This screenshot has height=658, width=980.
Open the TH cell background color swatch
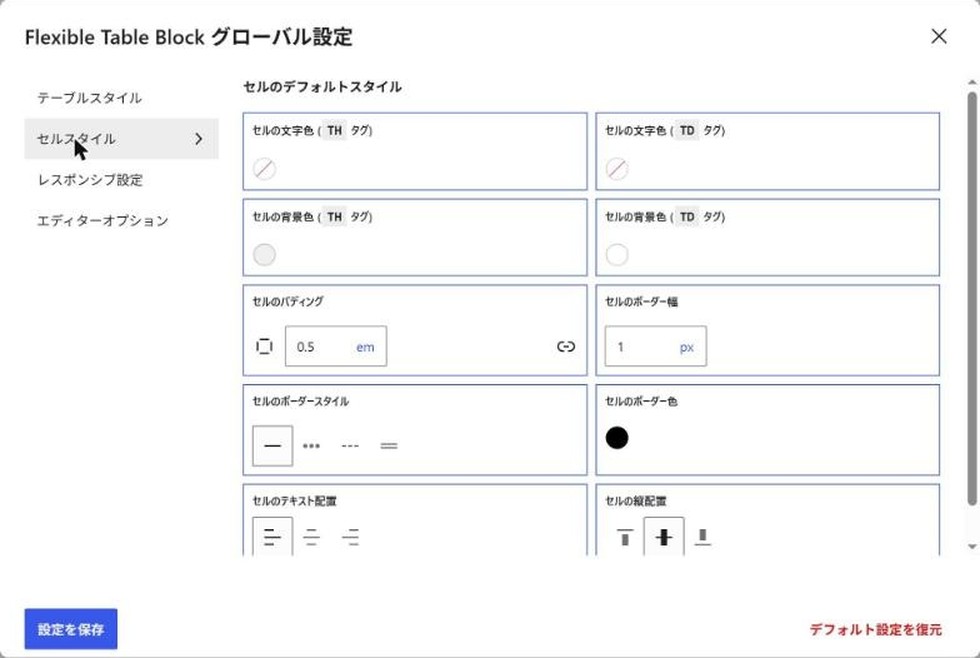tap(264, 255)
